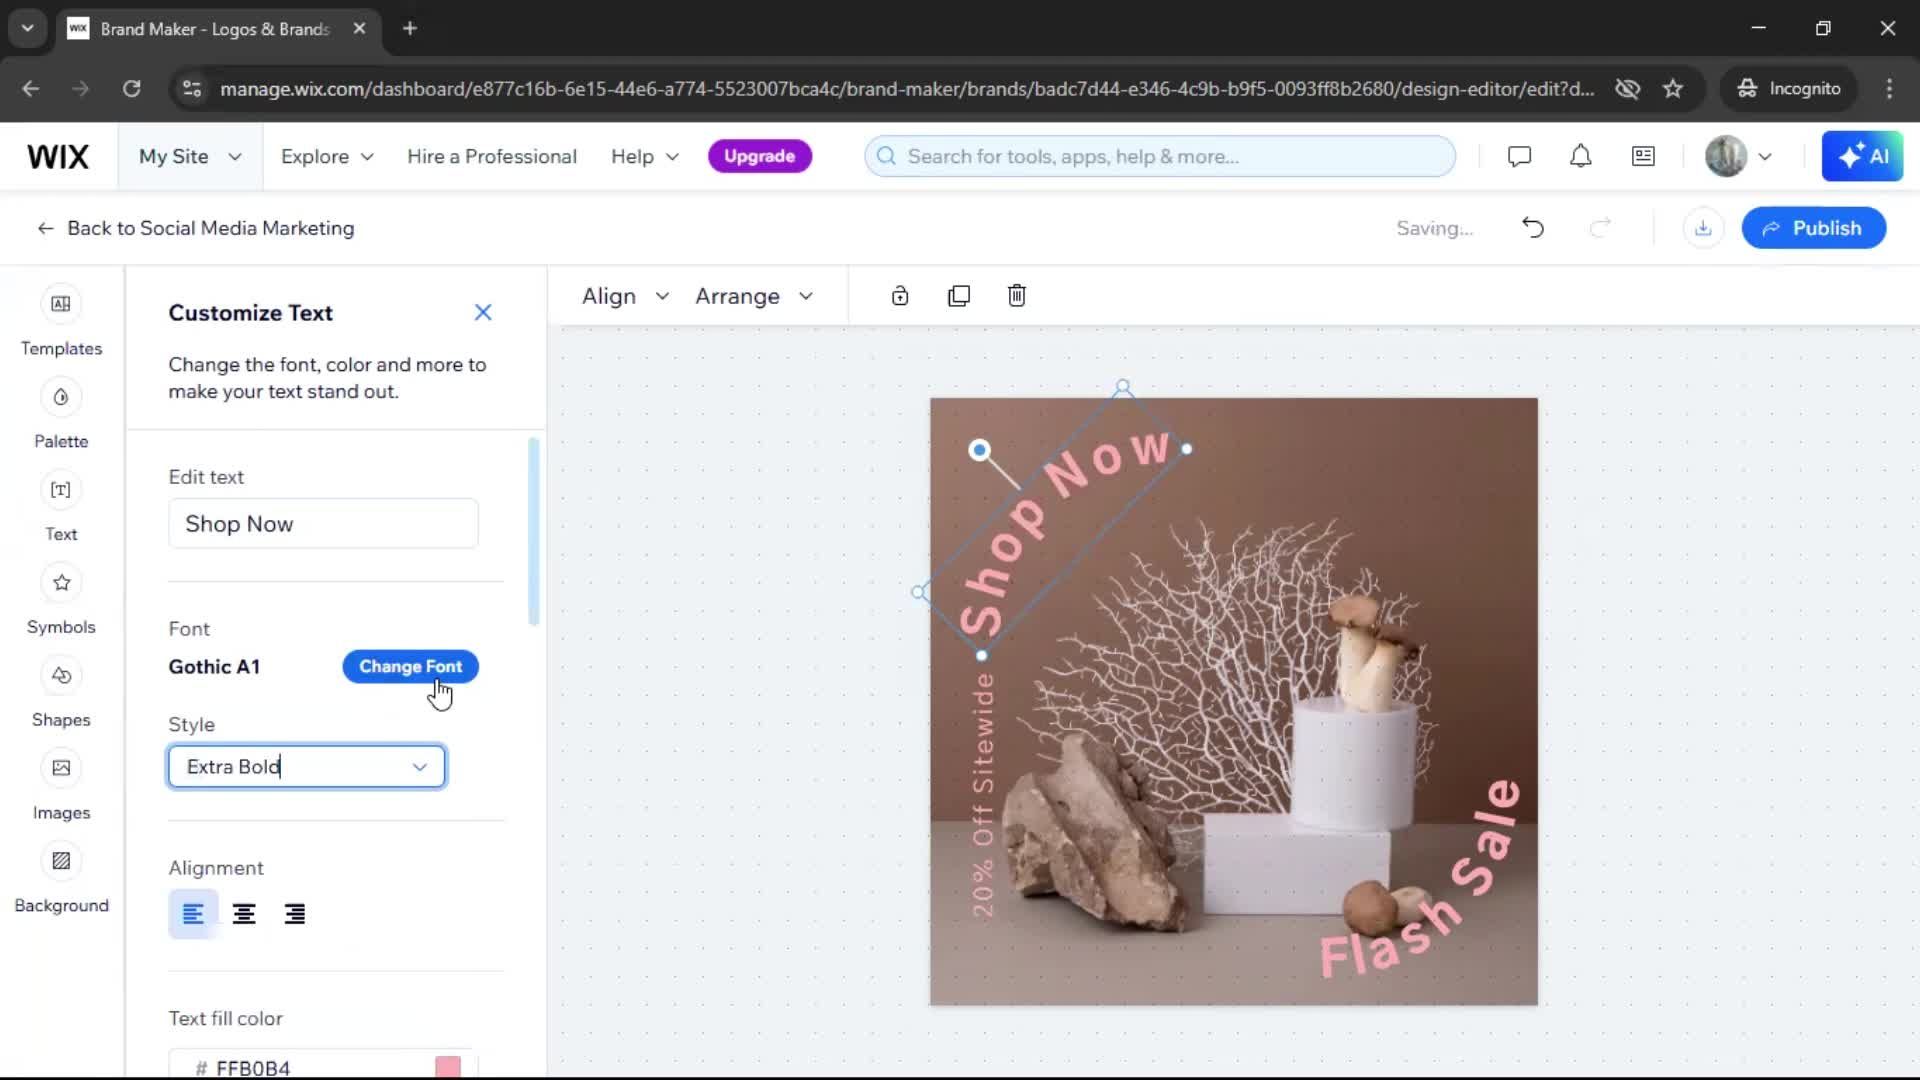Viewport: 1920px width, 1080px height.
Task: Open the Chrome three-dot menu
Action: tap(1889, 89)
